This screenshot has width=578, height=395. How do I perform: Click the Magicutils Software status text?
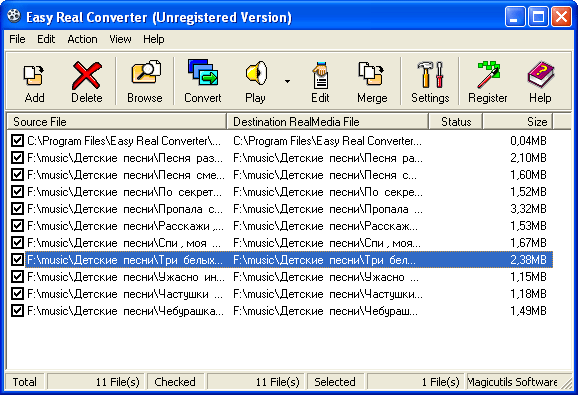pyautogui.click(x=512, y=382)
